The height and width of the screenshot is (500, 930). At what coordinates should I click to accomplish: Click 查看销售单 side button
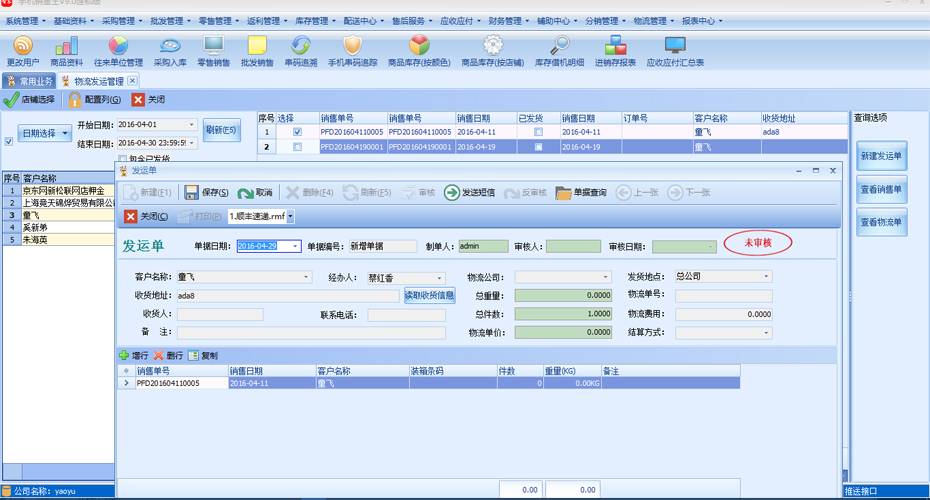click(881, 190)
